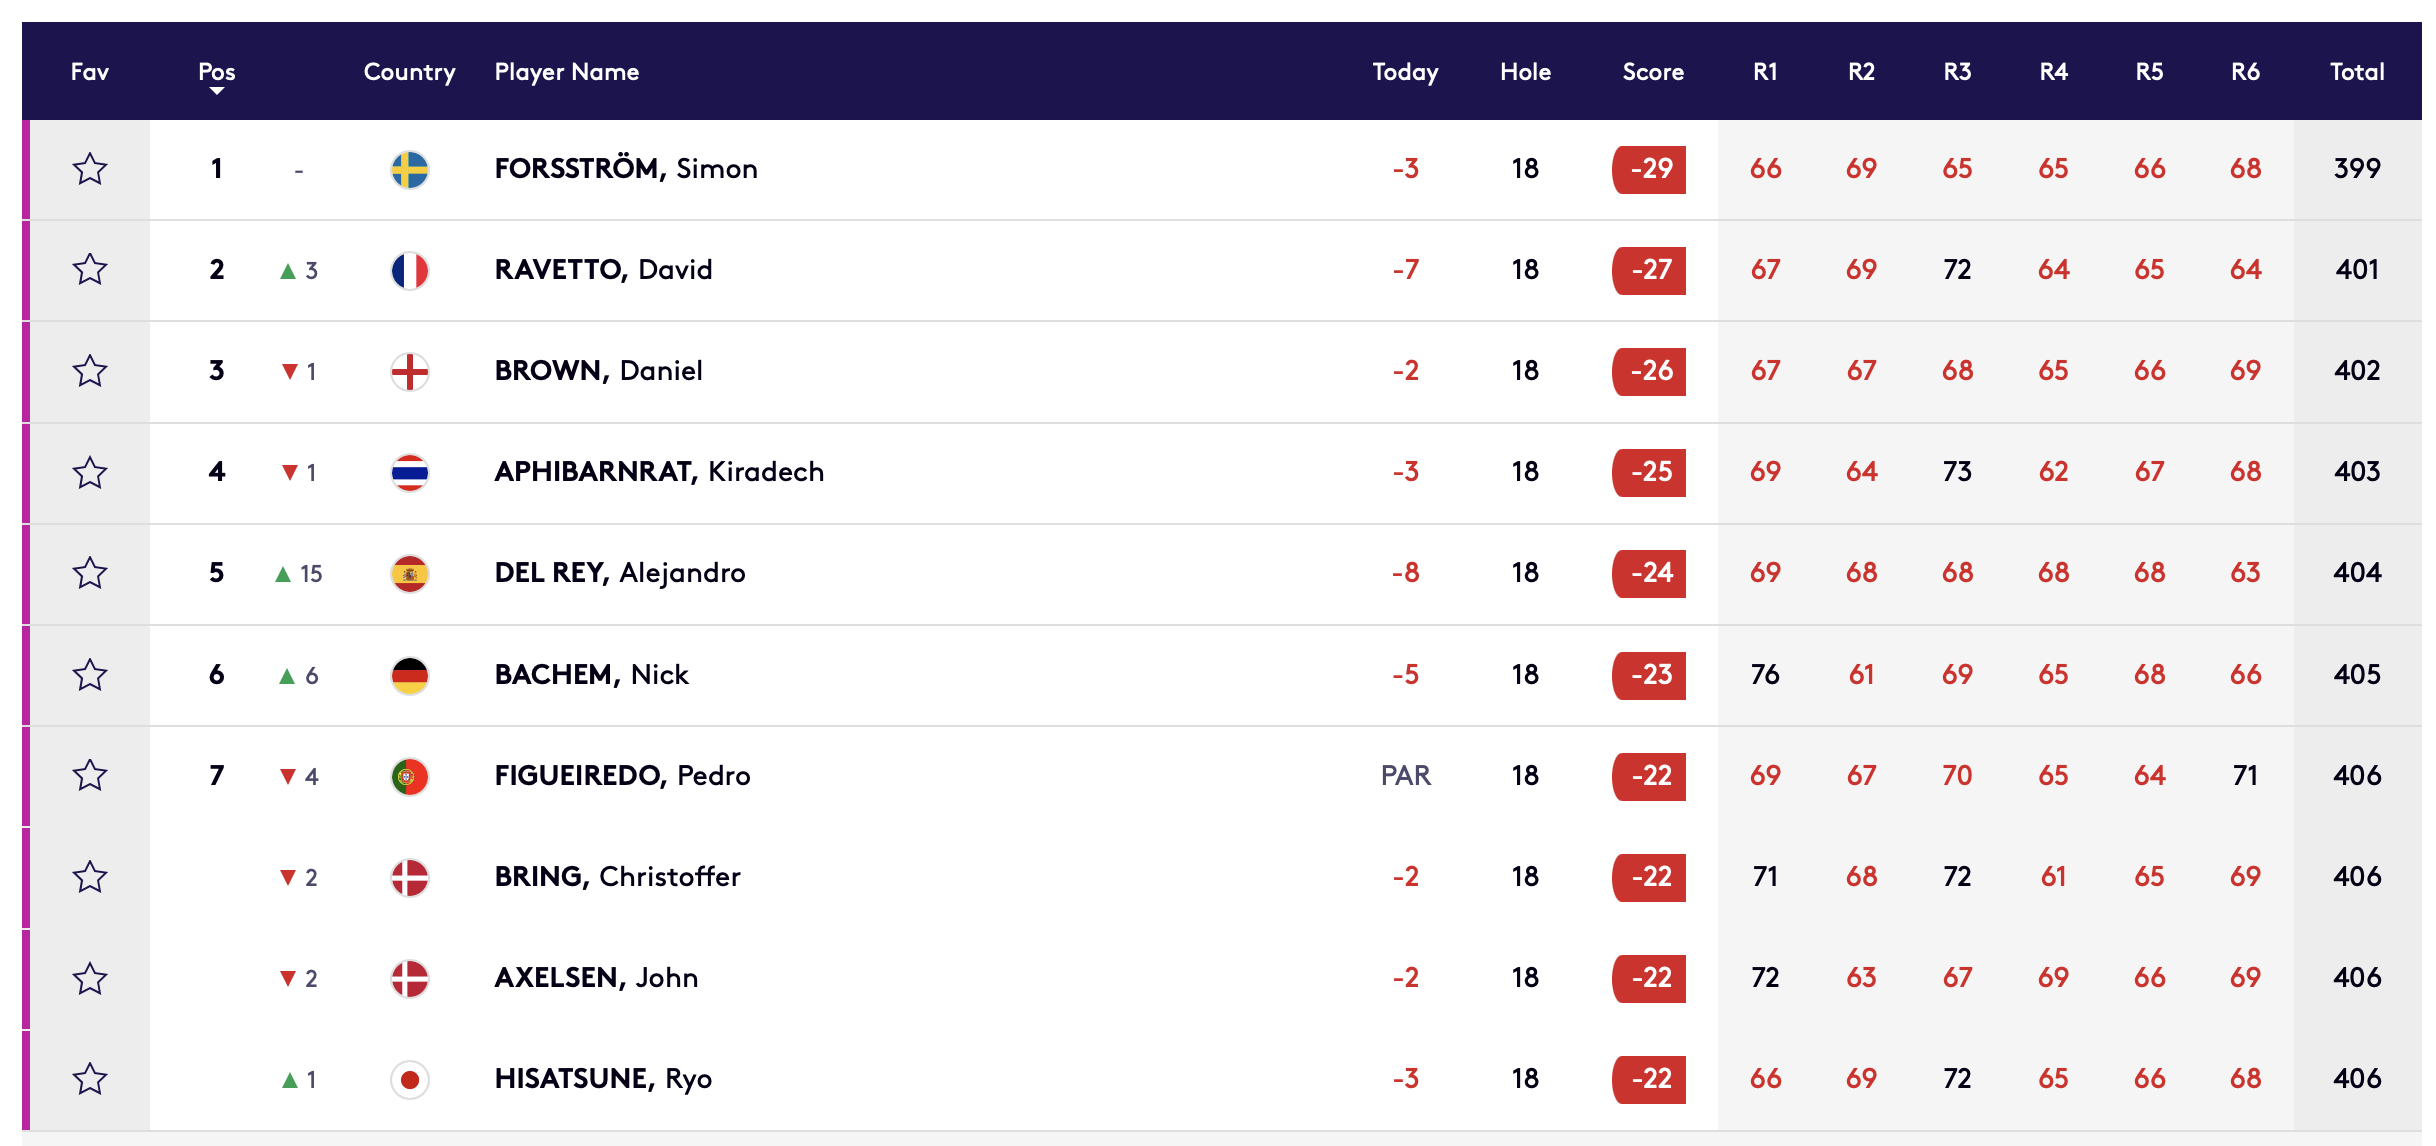Viewport: 2436px width, 1146px height.
Task: Click the Japan flag beside Hisatsune
Action: [x=409, y=1079]
